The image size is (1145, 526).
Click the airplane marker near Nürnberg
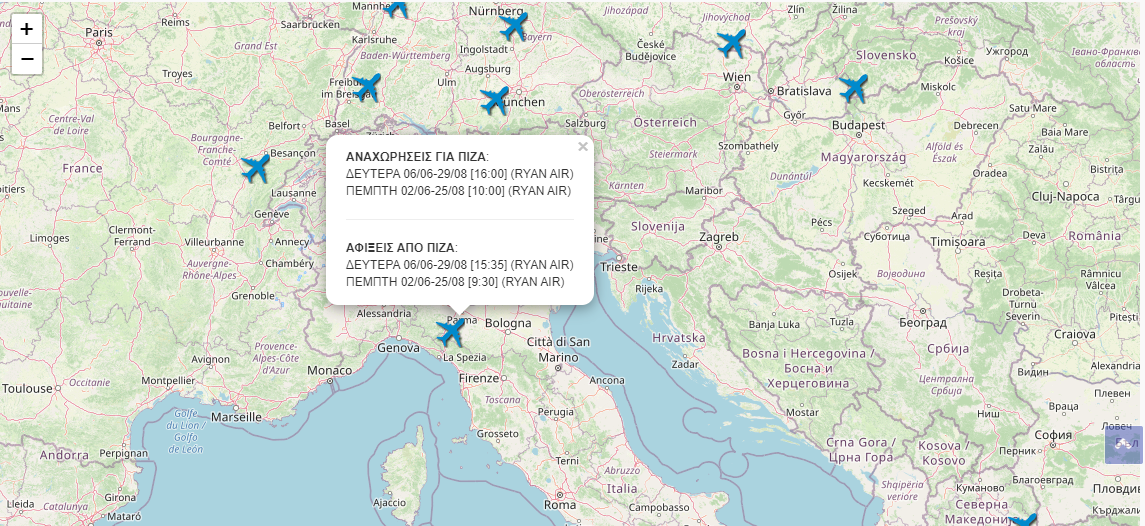click(513, 25)
